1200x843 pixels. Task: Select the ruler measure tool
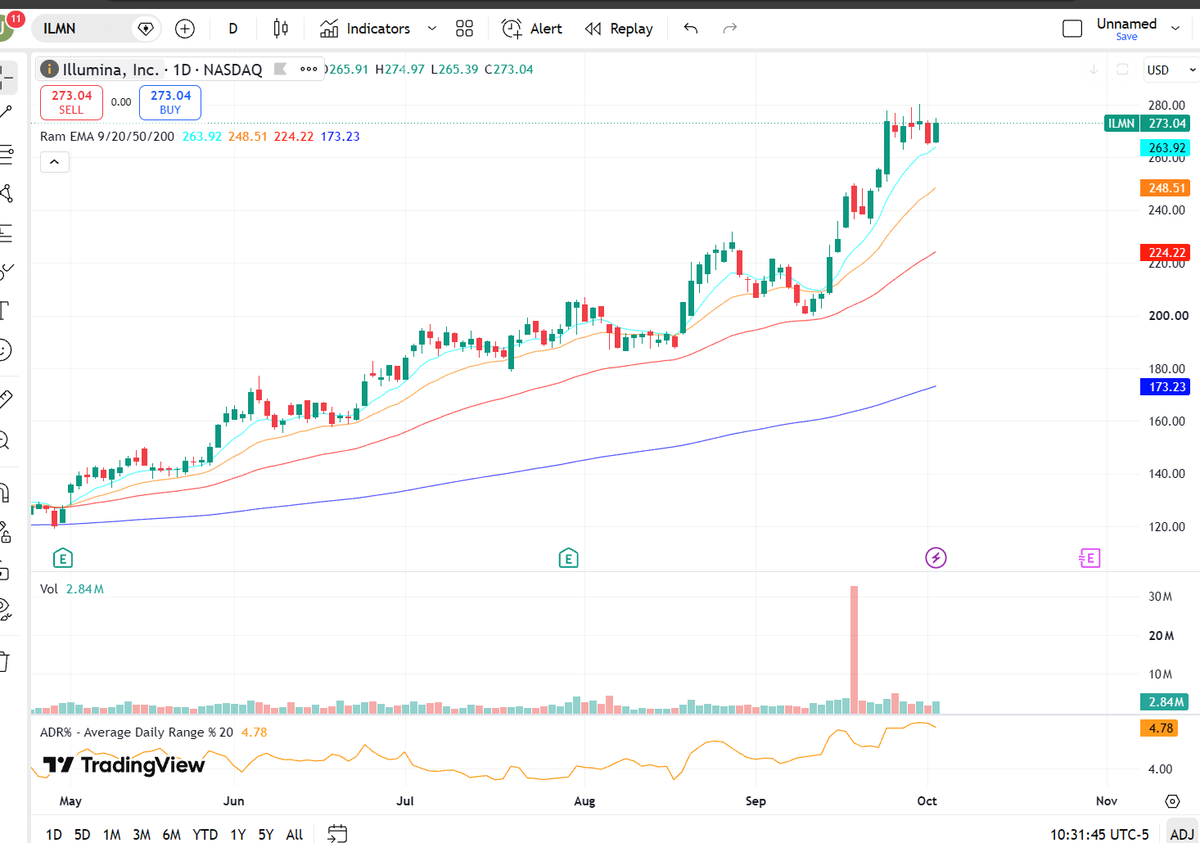(4, 399)
